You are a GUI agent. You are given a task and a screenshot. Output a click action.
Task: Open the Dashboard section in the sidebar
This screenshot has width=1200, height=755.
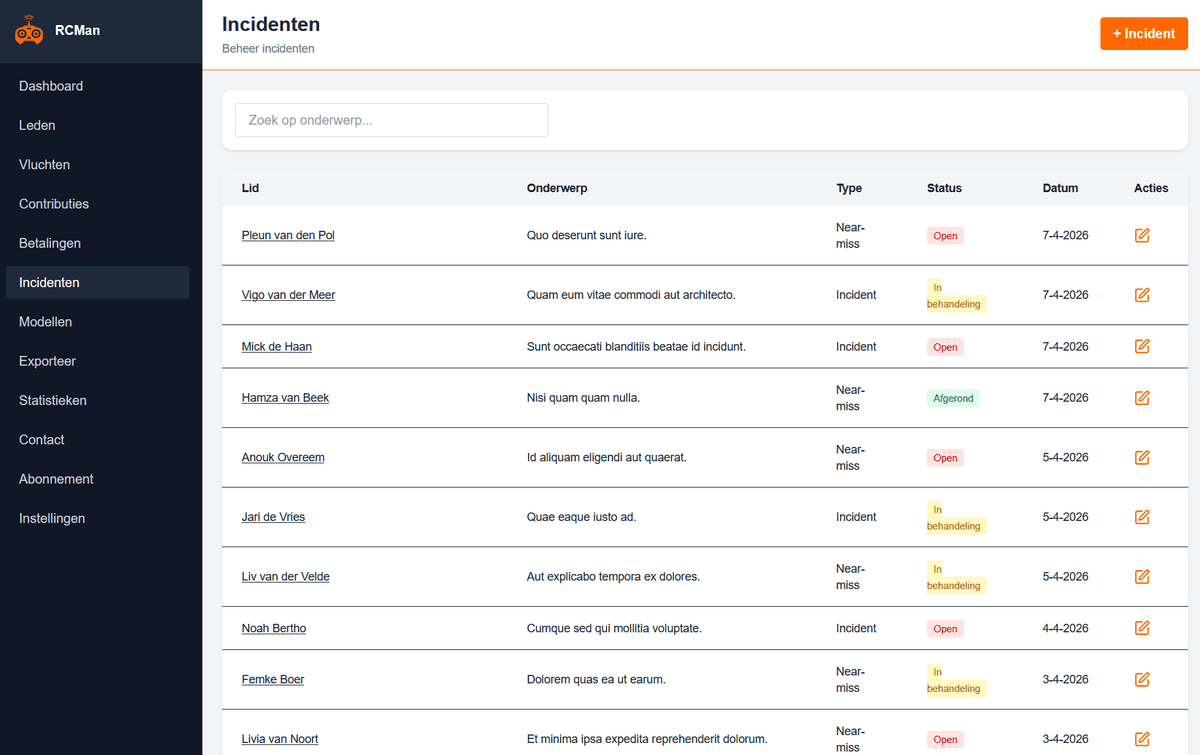[51, 86]
